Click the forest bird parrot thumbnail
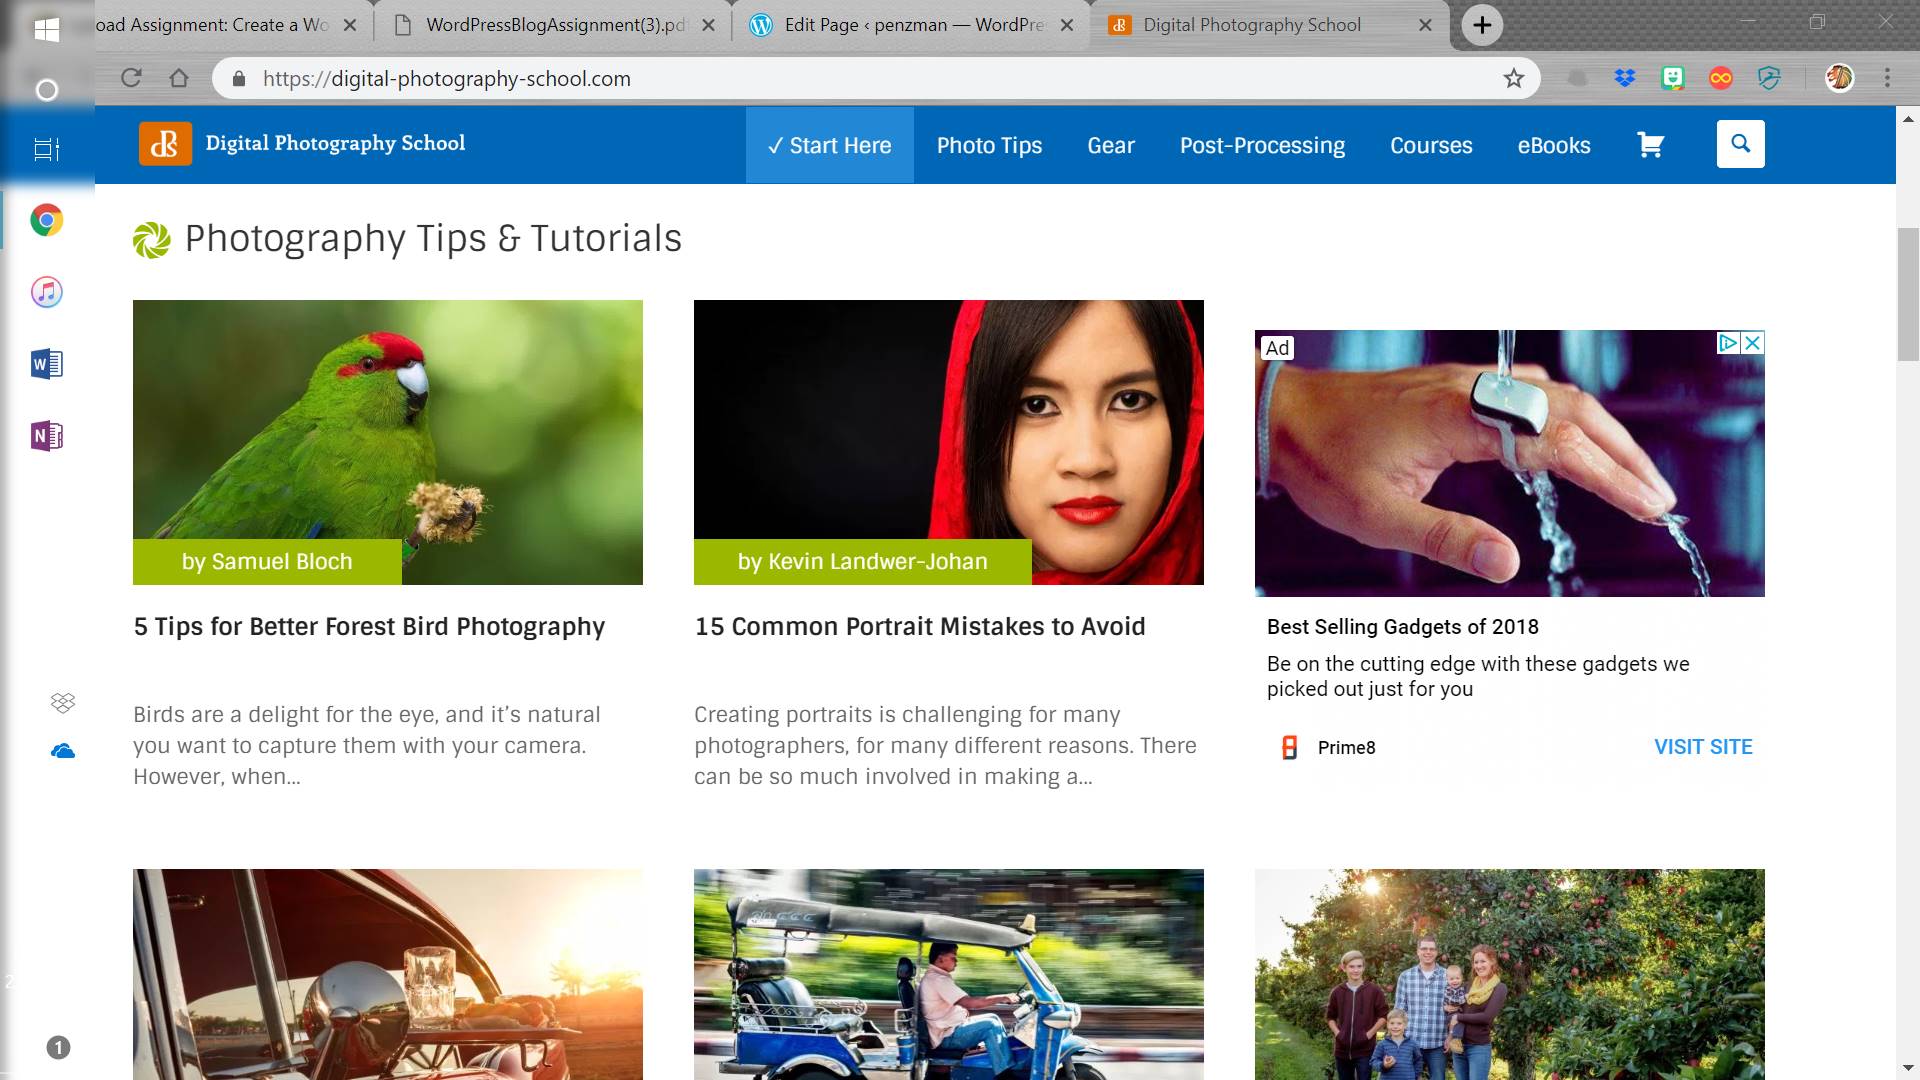Image resolution: width=1920 pixels, height=1080 pixels. point(387,442)
